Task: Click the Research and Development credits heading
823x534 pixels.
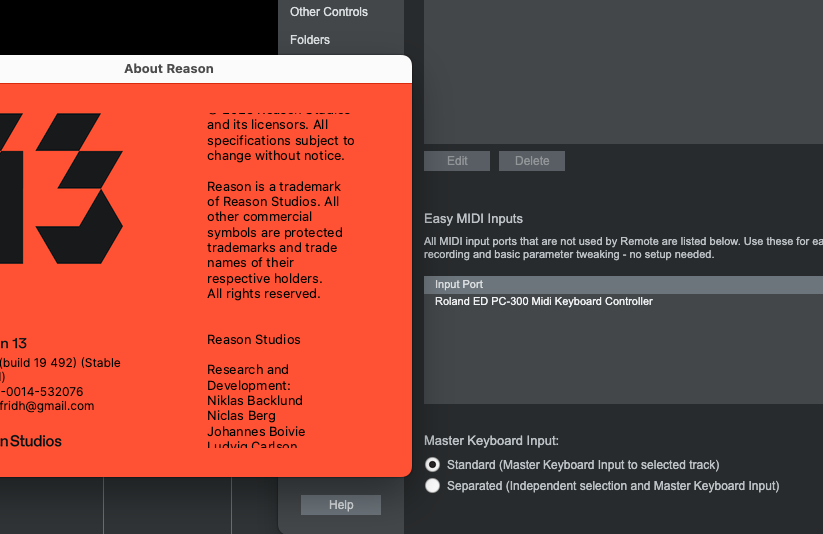Action: pyautogui.click(x=248, y=377)
